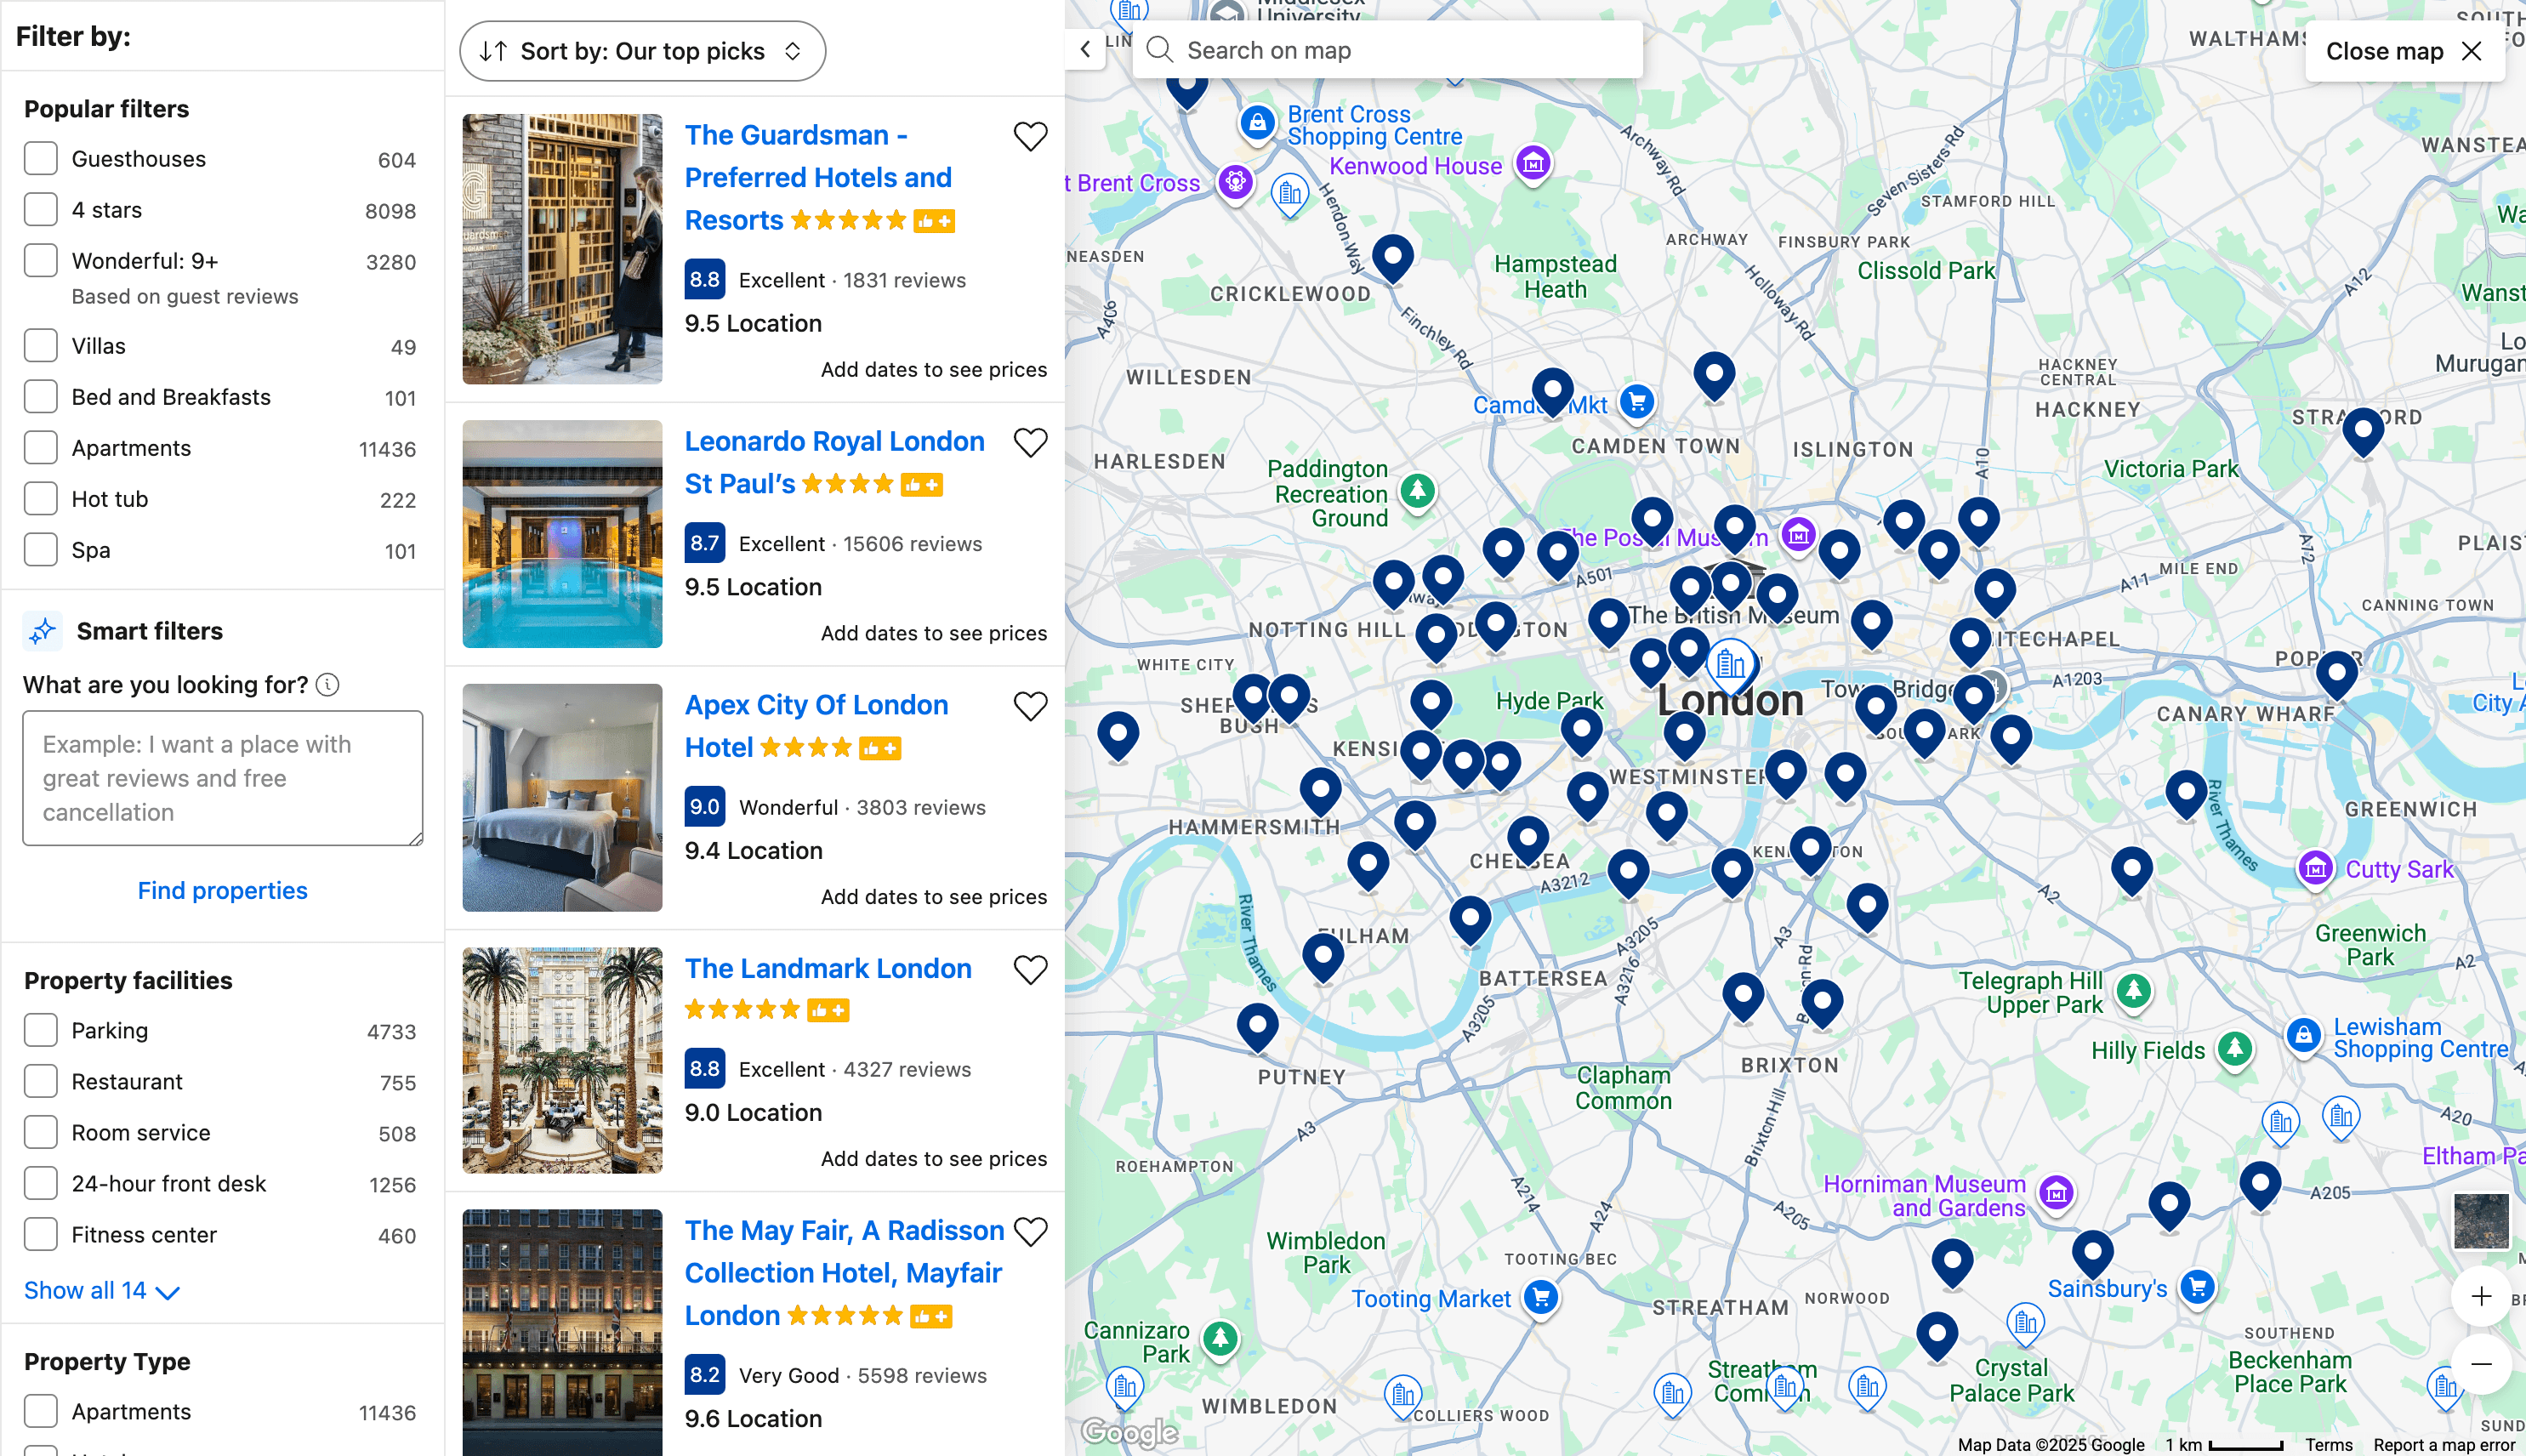Click the map zoom out minus button

point(2481,1364)
